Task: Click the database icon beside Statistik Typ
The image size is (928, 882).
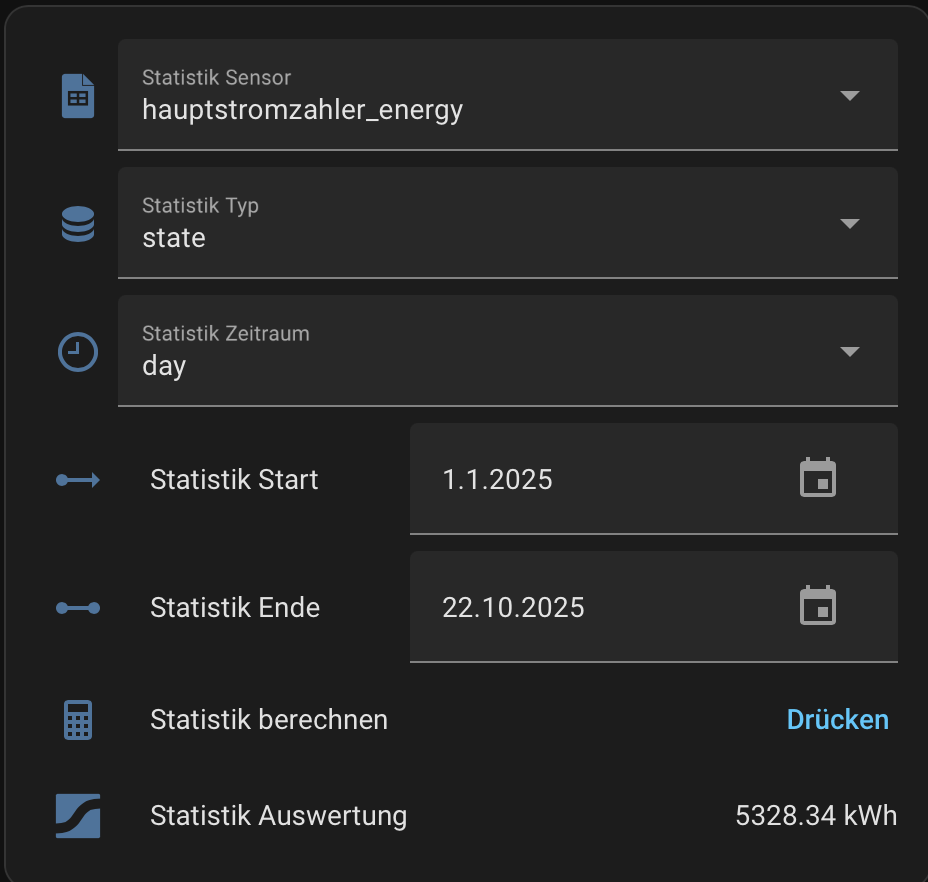Action: (78, 224)
